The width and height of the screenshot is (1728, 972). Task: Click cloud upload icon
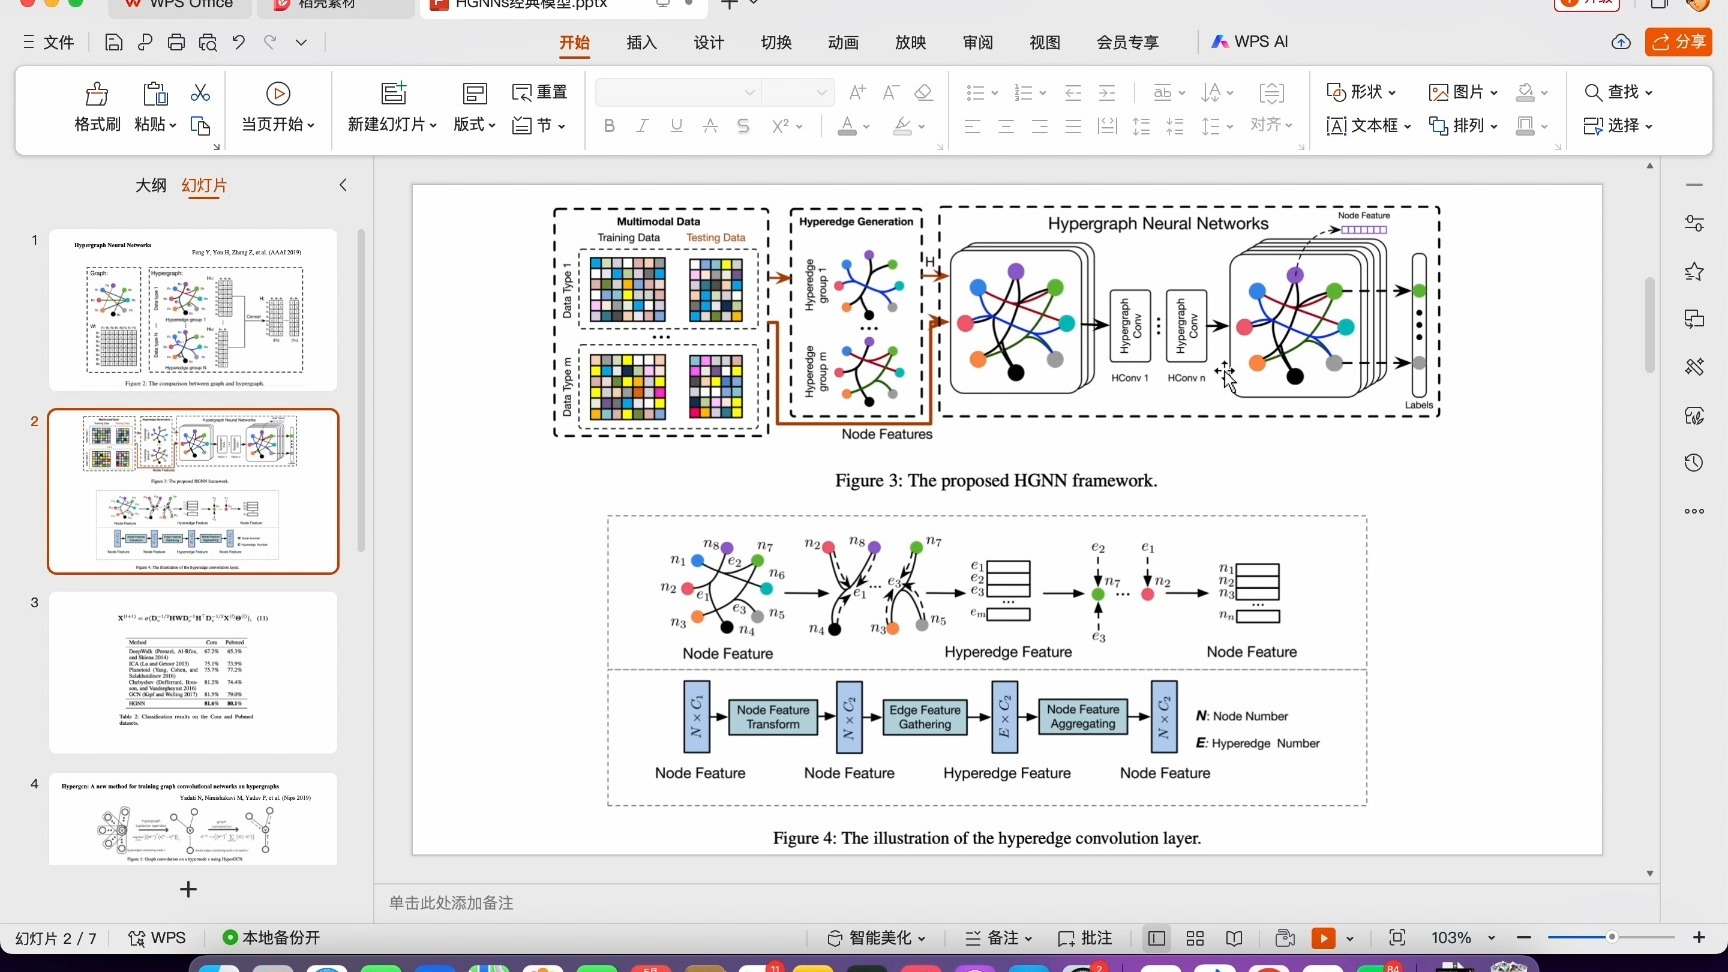(x=1621, y=42)
